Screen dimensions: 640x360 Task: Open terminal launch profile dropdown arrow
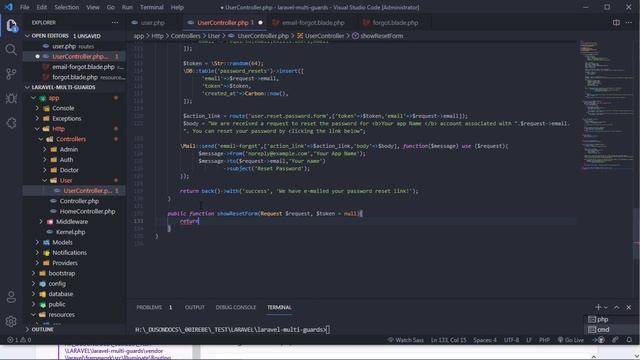(x=606, y=307)
